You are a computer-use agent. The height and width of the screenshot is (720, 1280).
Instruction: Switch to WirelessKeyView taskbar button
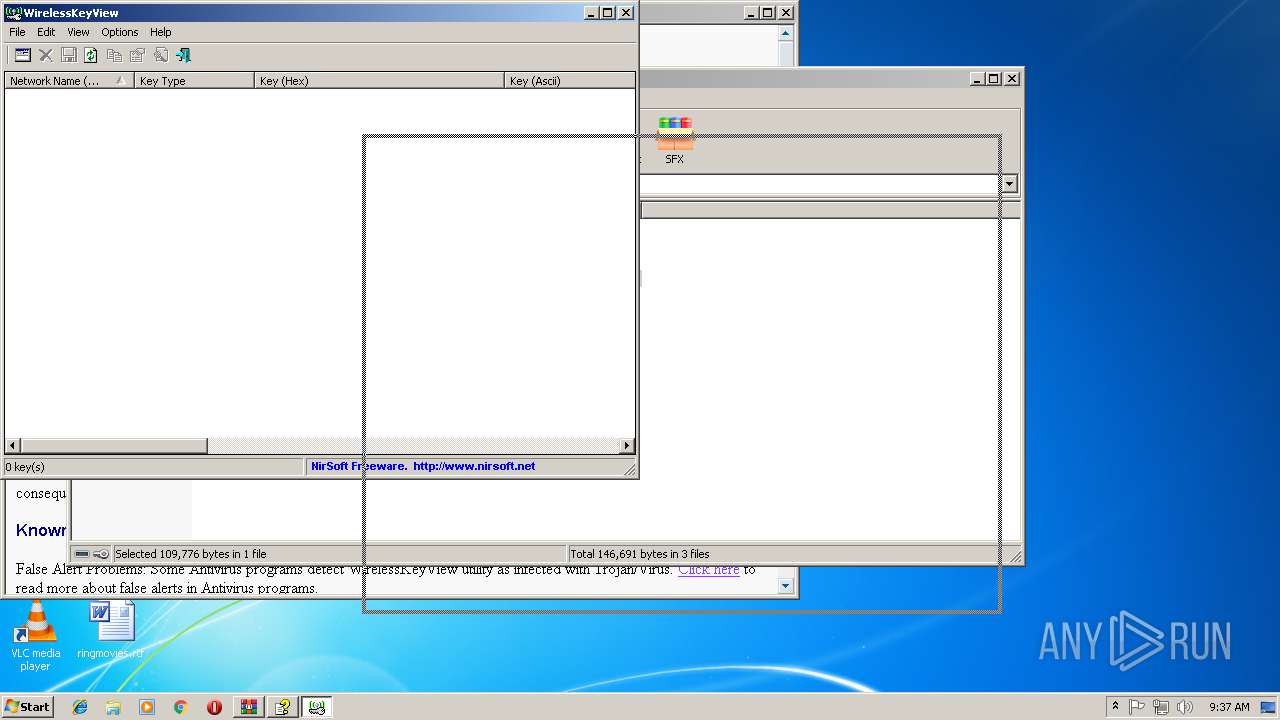[x=317, y=707]
